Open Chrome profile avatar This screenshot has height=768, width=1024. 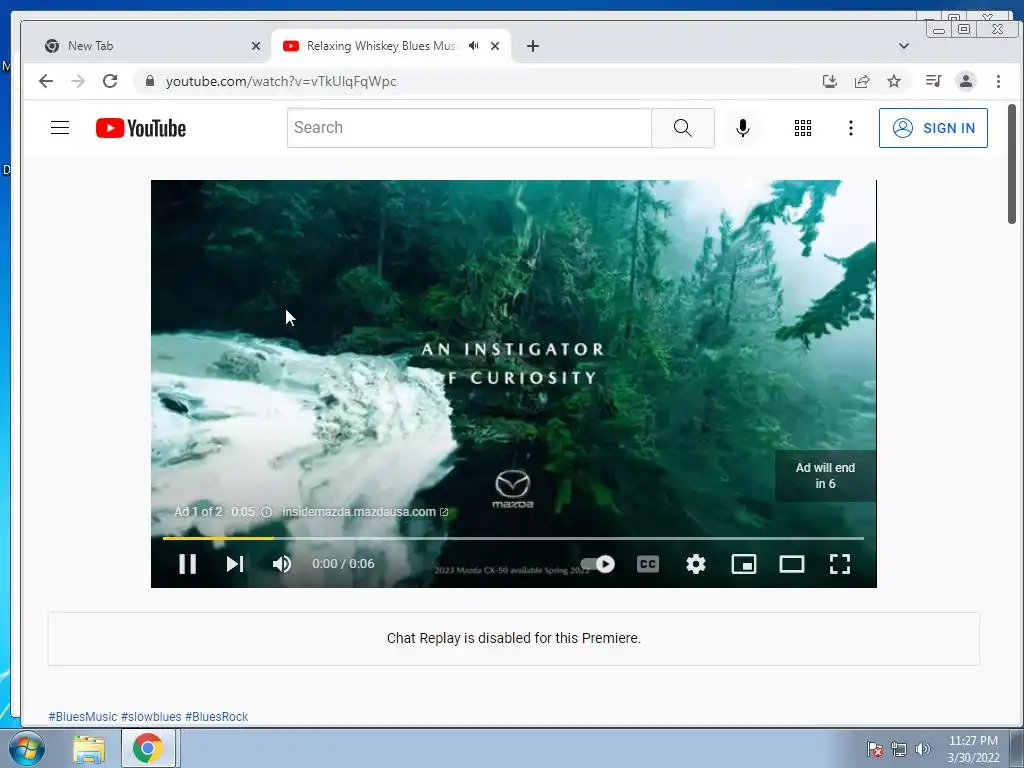click(965, 81)
